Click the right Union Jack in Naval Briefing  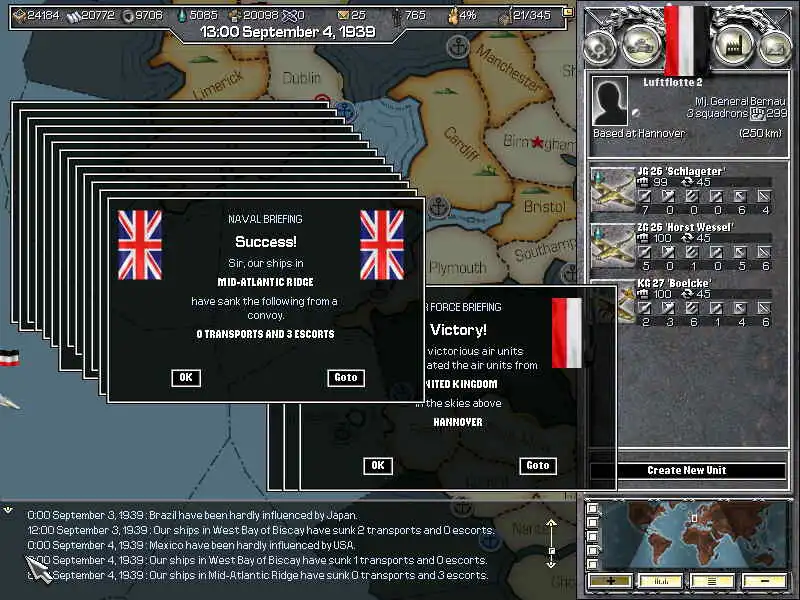tap(382, 245)
